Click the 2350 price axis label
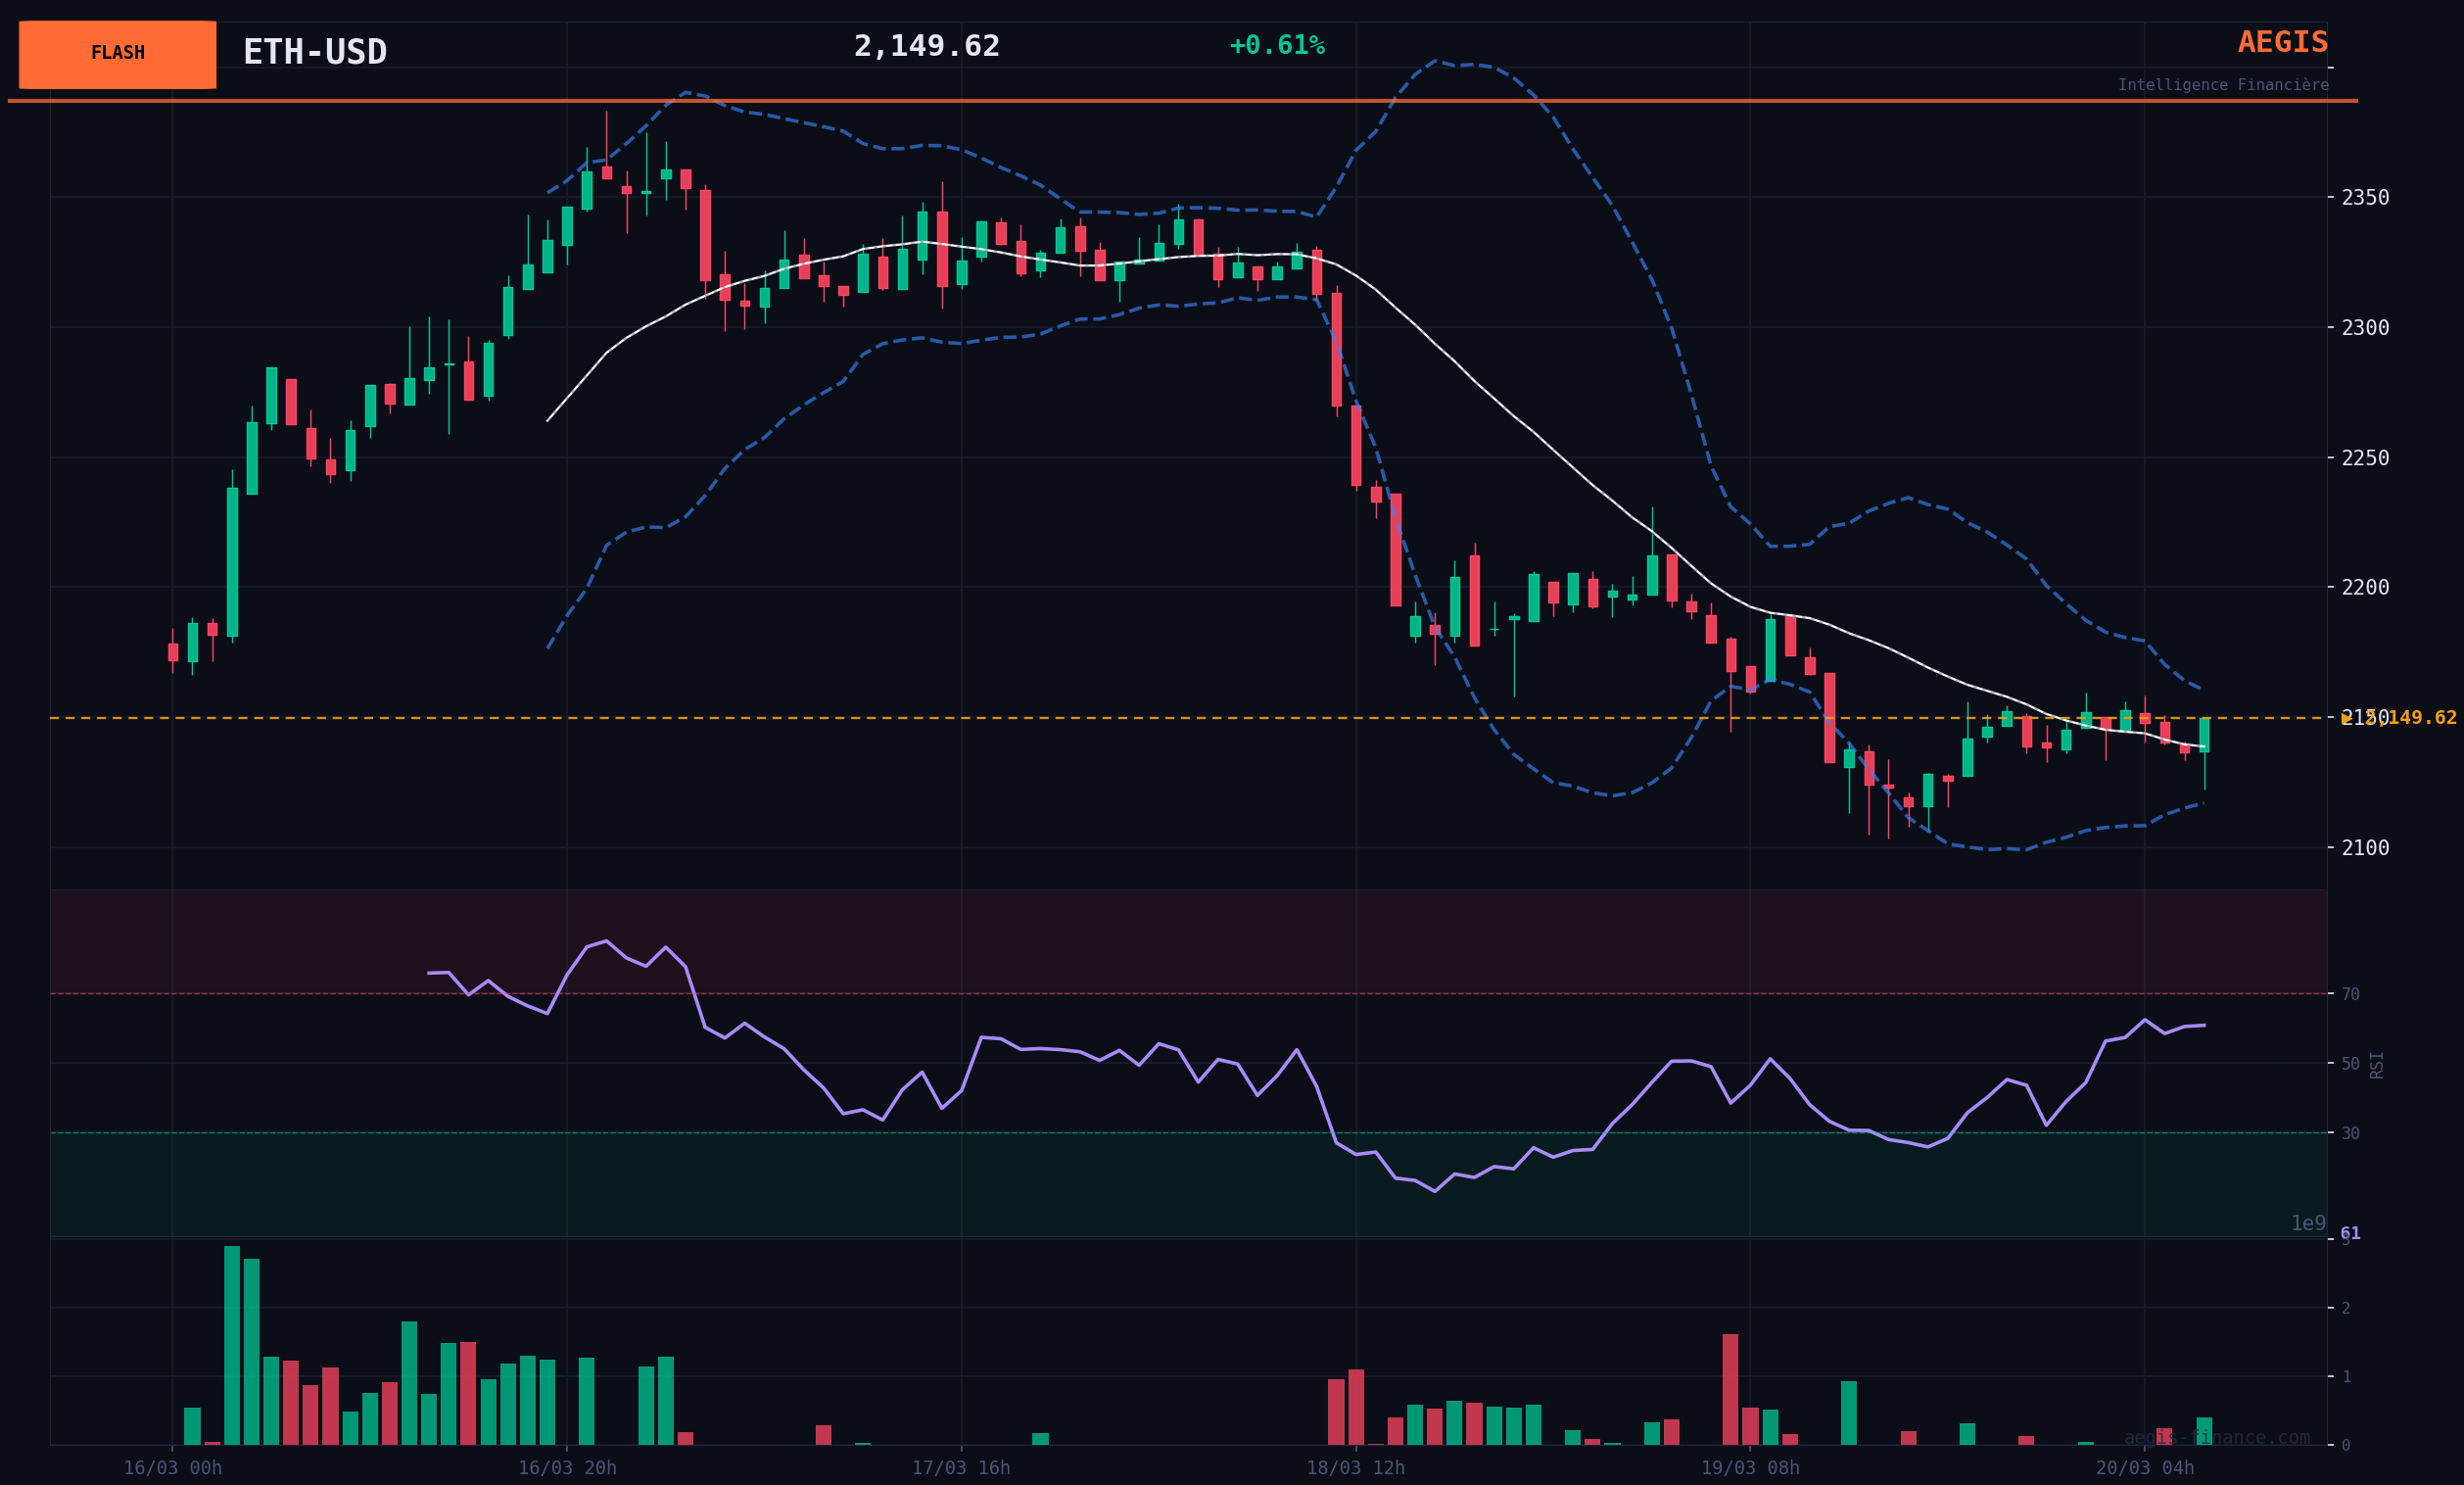The image size is (2464, 1485). click(x=2365, y=198)
